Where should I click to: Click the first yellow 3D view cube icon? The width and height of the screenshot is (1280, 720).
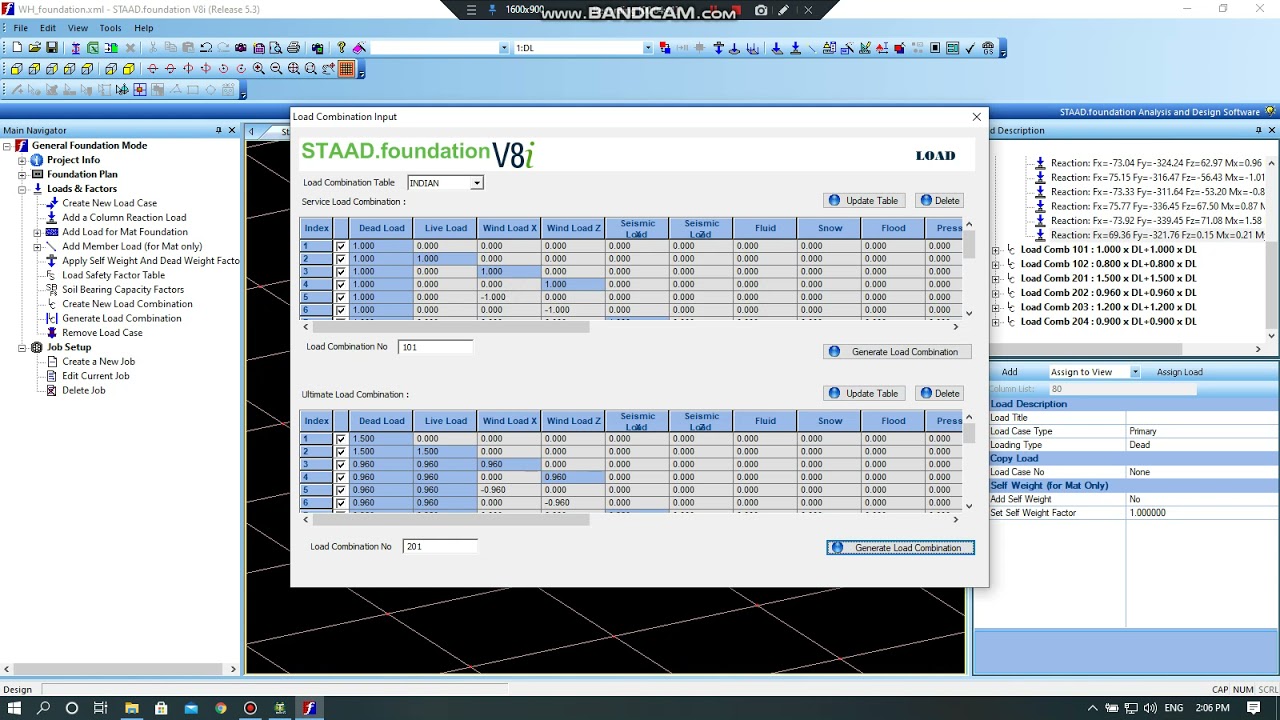click(x=17, y=69)
